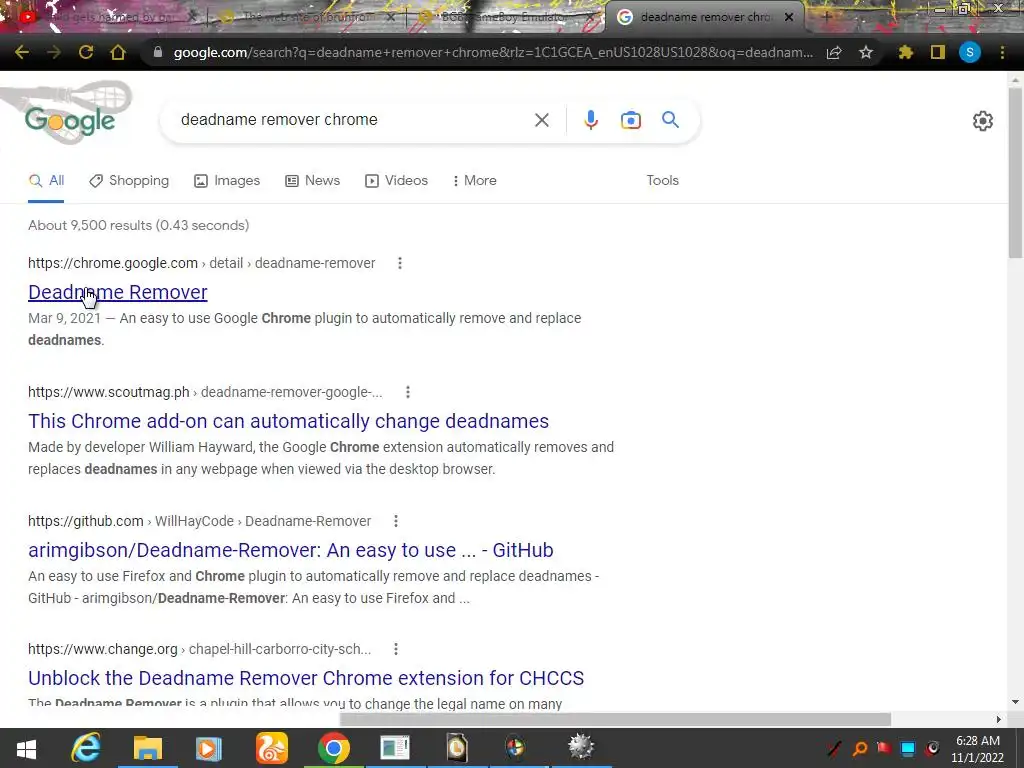The height and width of the screenshot is (768, 1024).
Task: Reload the page with the refresh icon
Action: coord(86,52)
